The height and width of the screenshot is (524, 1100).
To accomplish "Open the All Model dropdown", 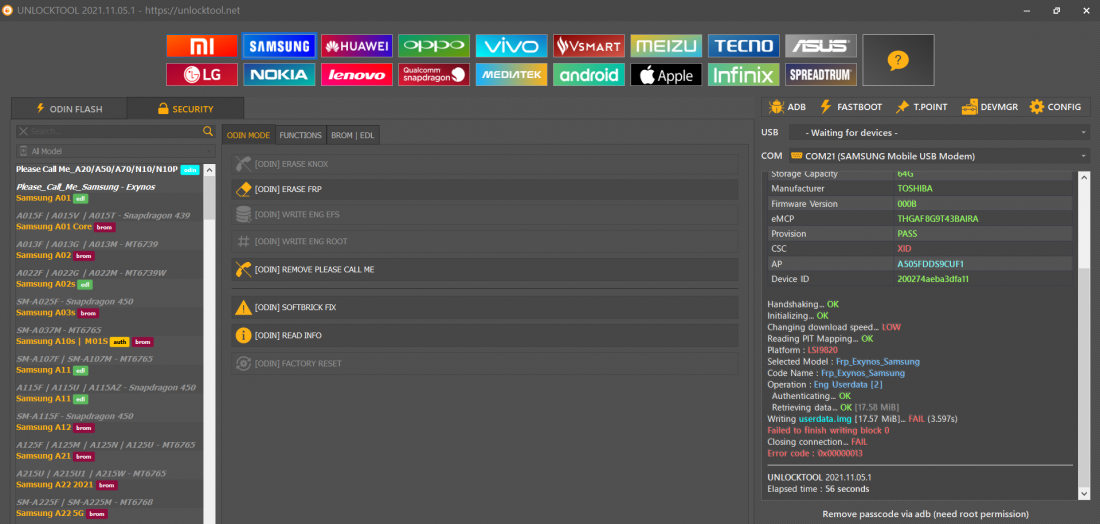I will [x=116, y=151].
